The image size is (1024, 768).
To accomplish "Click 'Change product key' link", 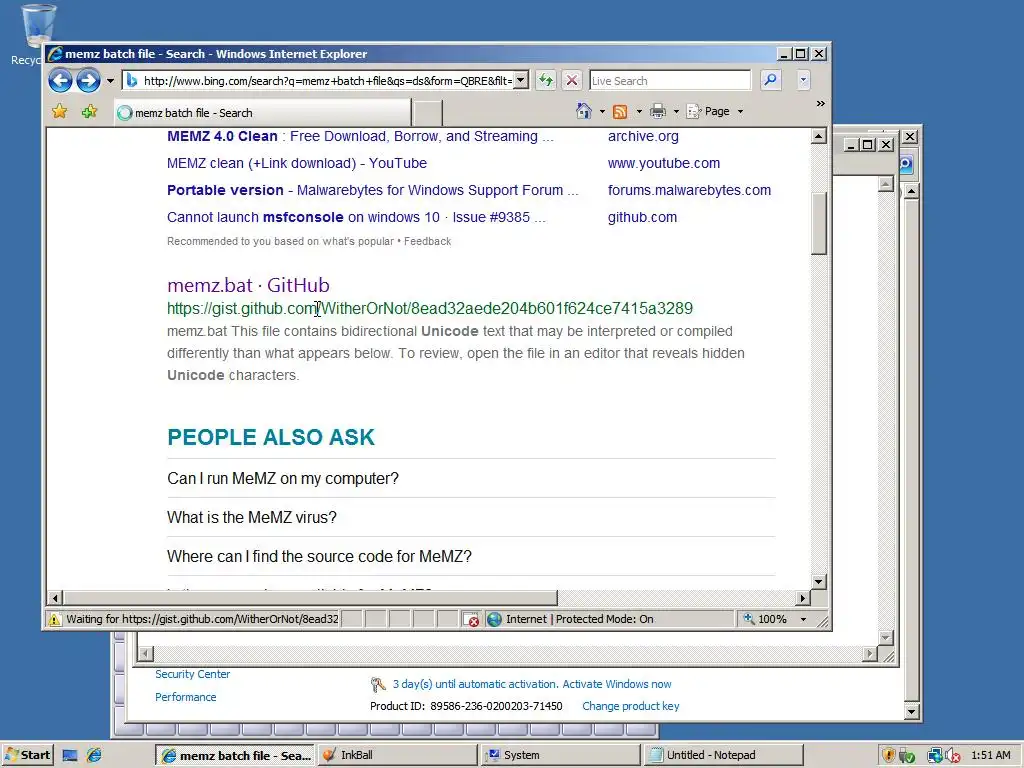I will pos(630,706).
